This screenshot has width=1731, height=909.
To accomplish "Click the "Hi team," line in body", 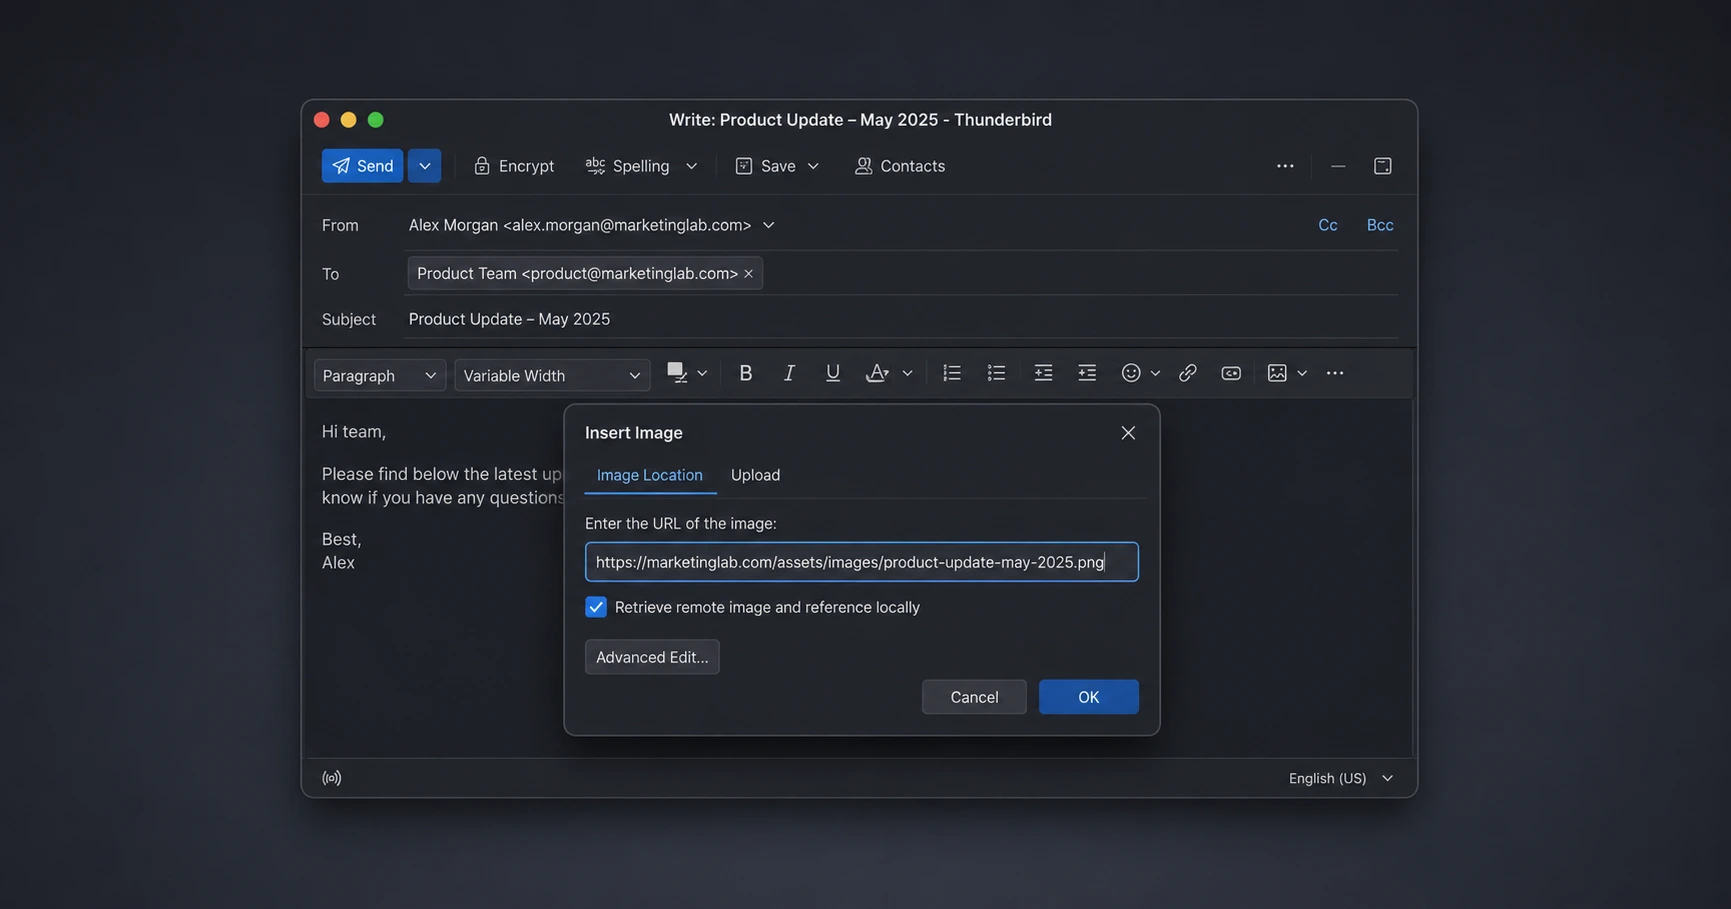I will click(x=354, y=432).
